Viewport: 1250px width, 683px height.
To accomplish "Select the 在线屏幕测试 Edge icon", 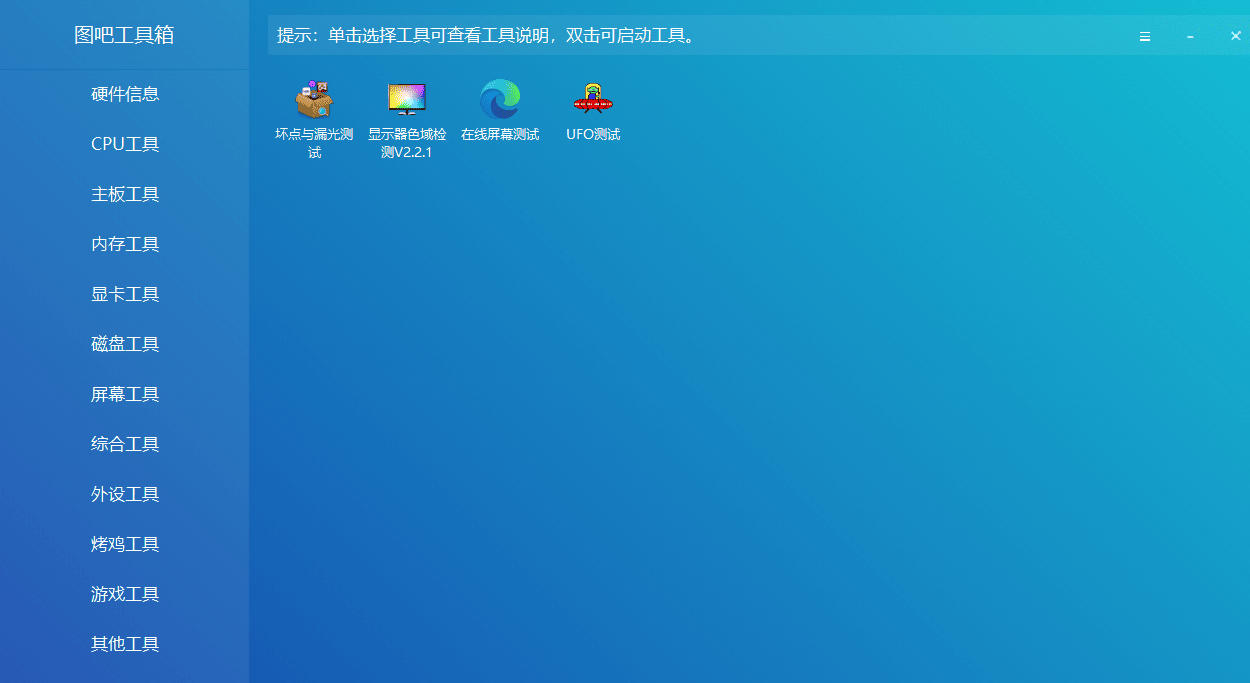I will [x=500, y=99].
